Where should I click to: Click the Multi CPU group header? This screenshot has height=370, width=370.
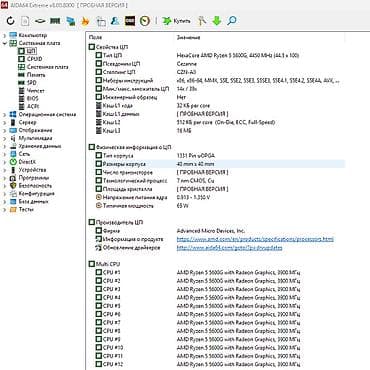(104, 264)
